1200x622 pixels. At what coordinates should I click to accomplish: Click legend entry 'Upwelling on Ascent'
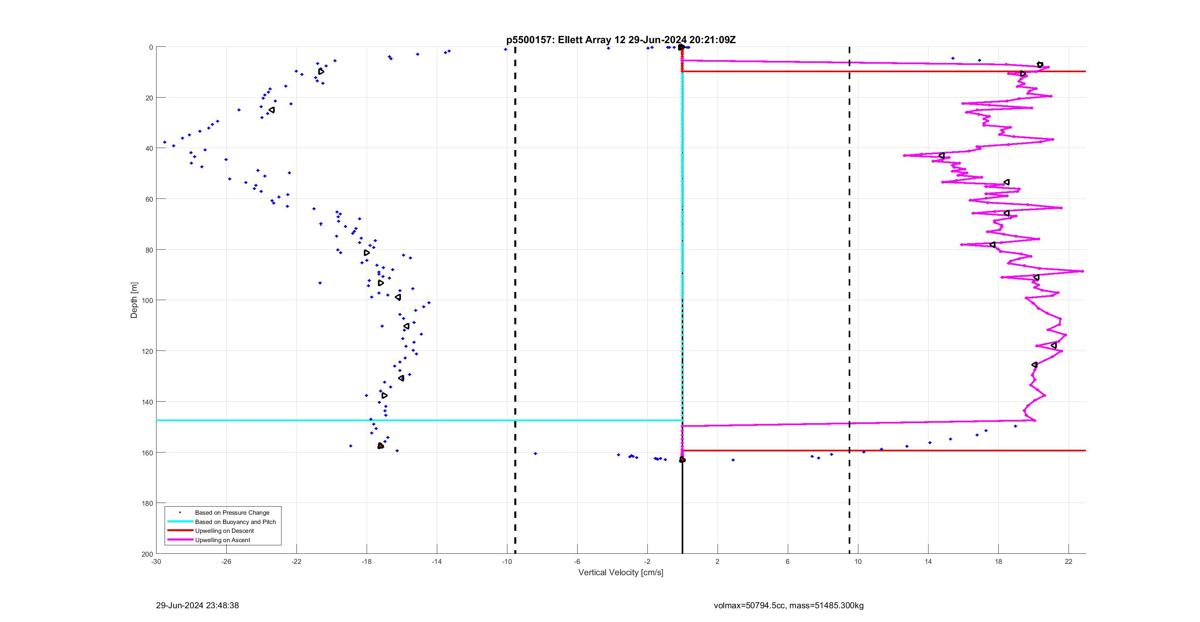pyautogui.click(x=223, y=539)
